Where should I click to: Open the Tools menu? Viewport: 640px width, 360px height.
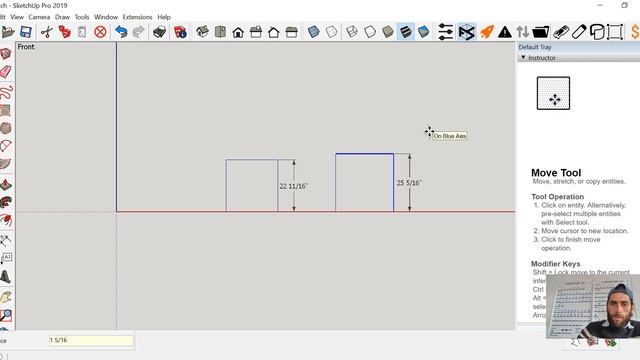click(82, 17)
